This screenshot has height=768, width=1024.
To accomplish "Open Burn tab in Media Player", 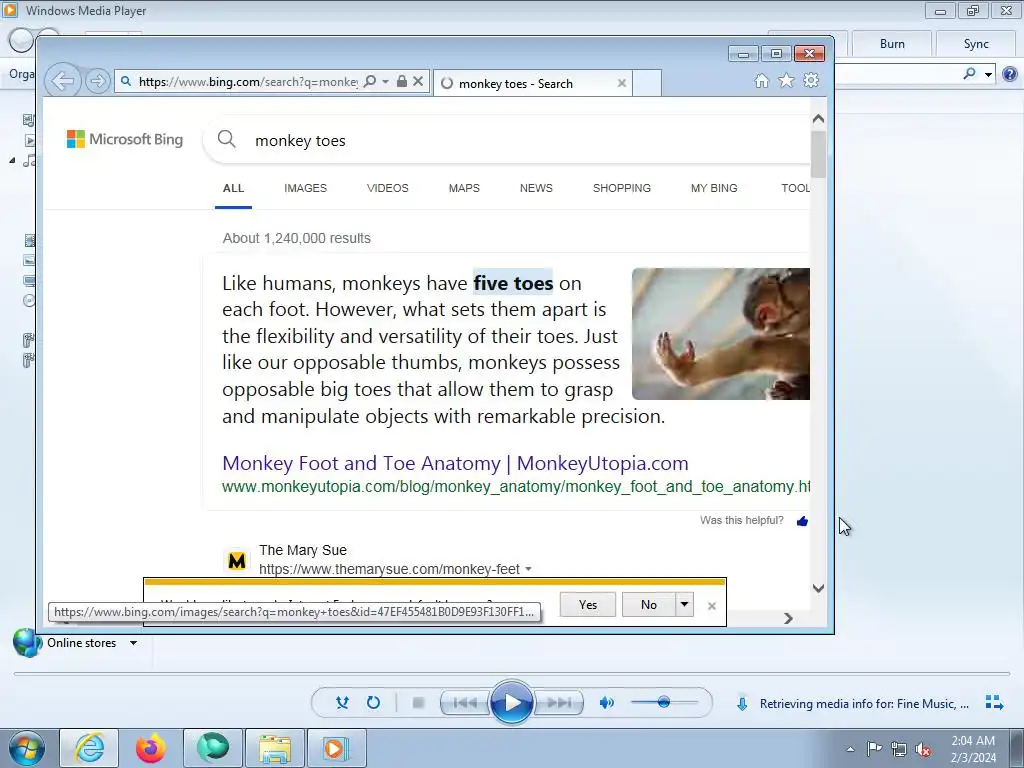I will click(892, 44).
